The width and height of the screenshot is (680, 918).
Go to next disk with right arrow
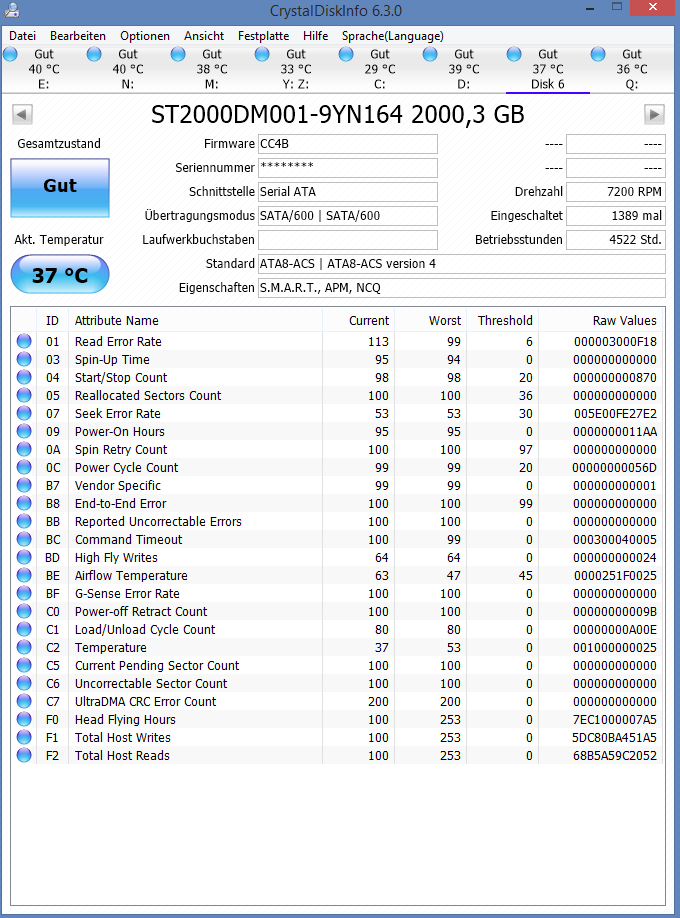(654, 114)
